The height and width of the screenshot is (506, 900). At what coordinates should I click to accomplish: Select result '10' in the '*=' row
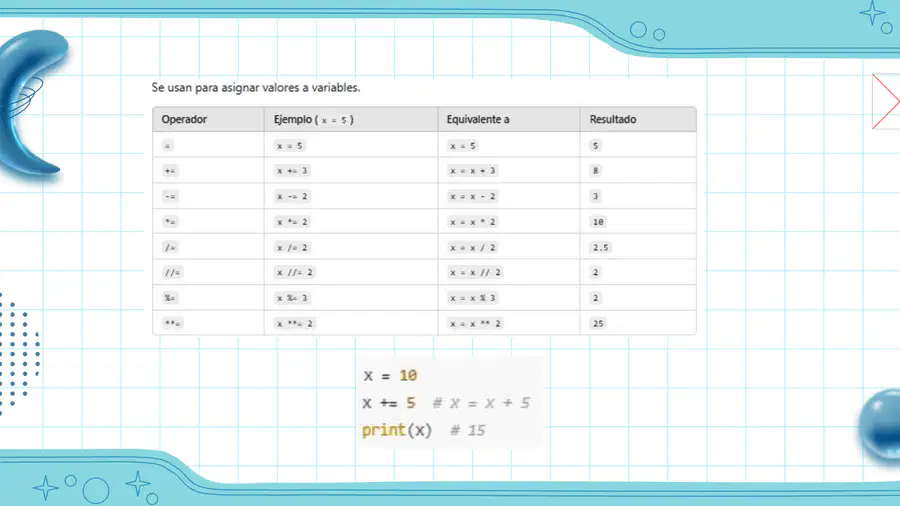coord(598,222)
